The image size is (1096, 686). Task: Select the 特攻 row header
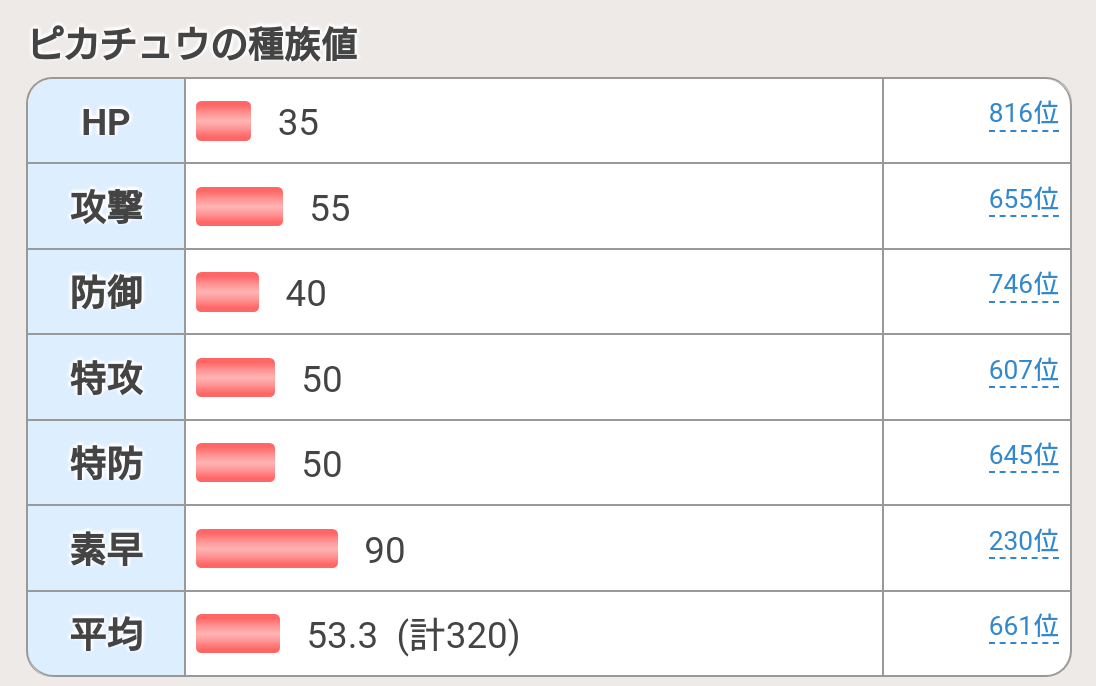(106, 378)
